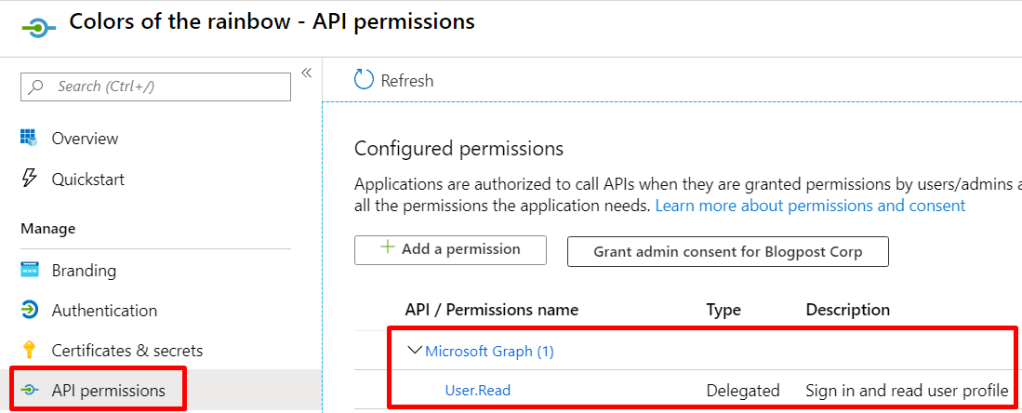This screenshot has width=1022, height=413.
Task: Click the Colors of the rainbow app icon
Action: coord(36,27)
